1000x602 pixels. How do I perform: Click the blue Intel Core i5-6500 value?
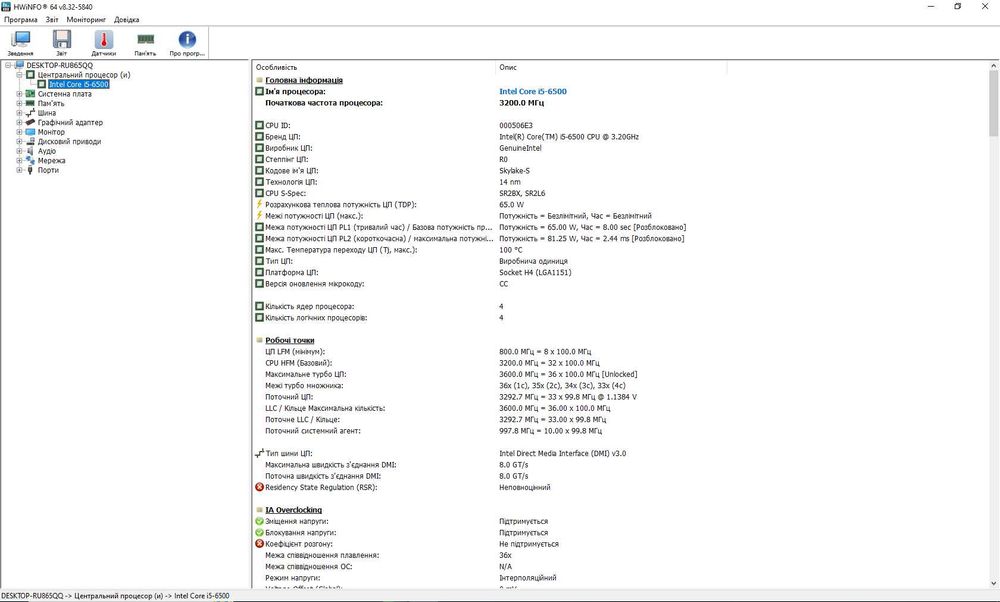[x=533, y=91]
